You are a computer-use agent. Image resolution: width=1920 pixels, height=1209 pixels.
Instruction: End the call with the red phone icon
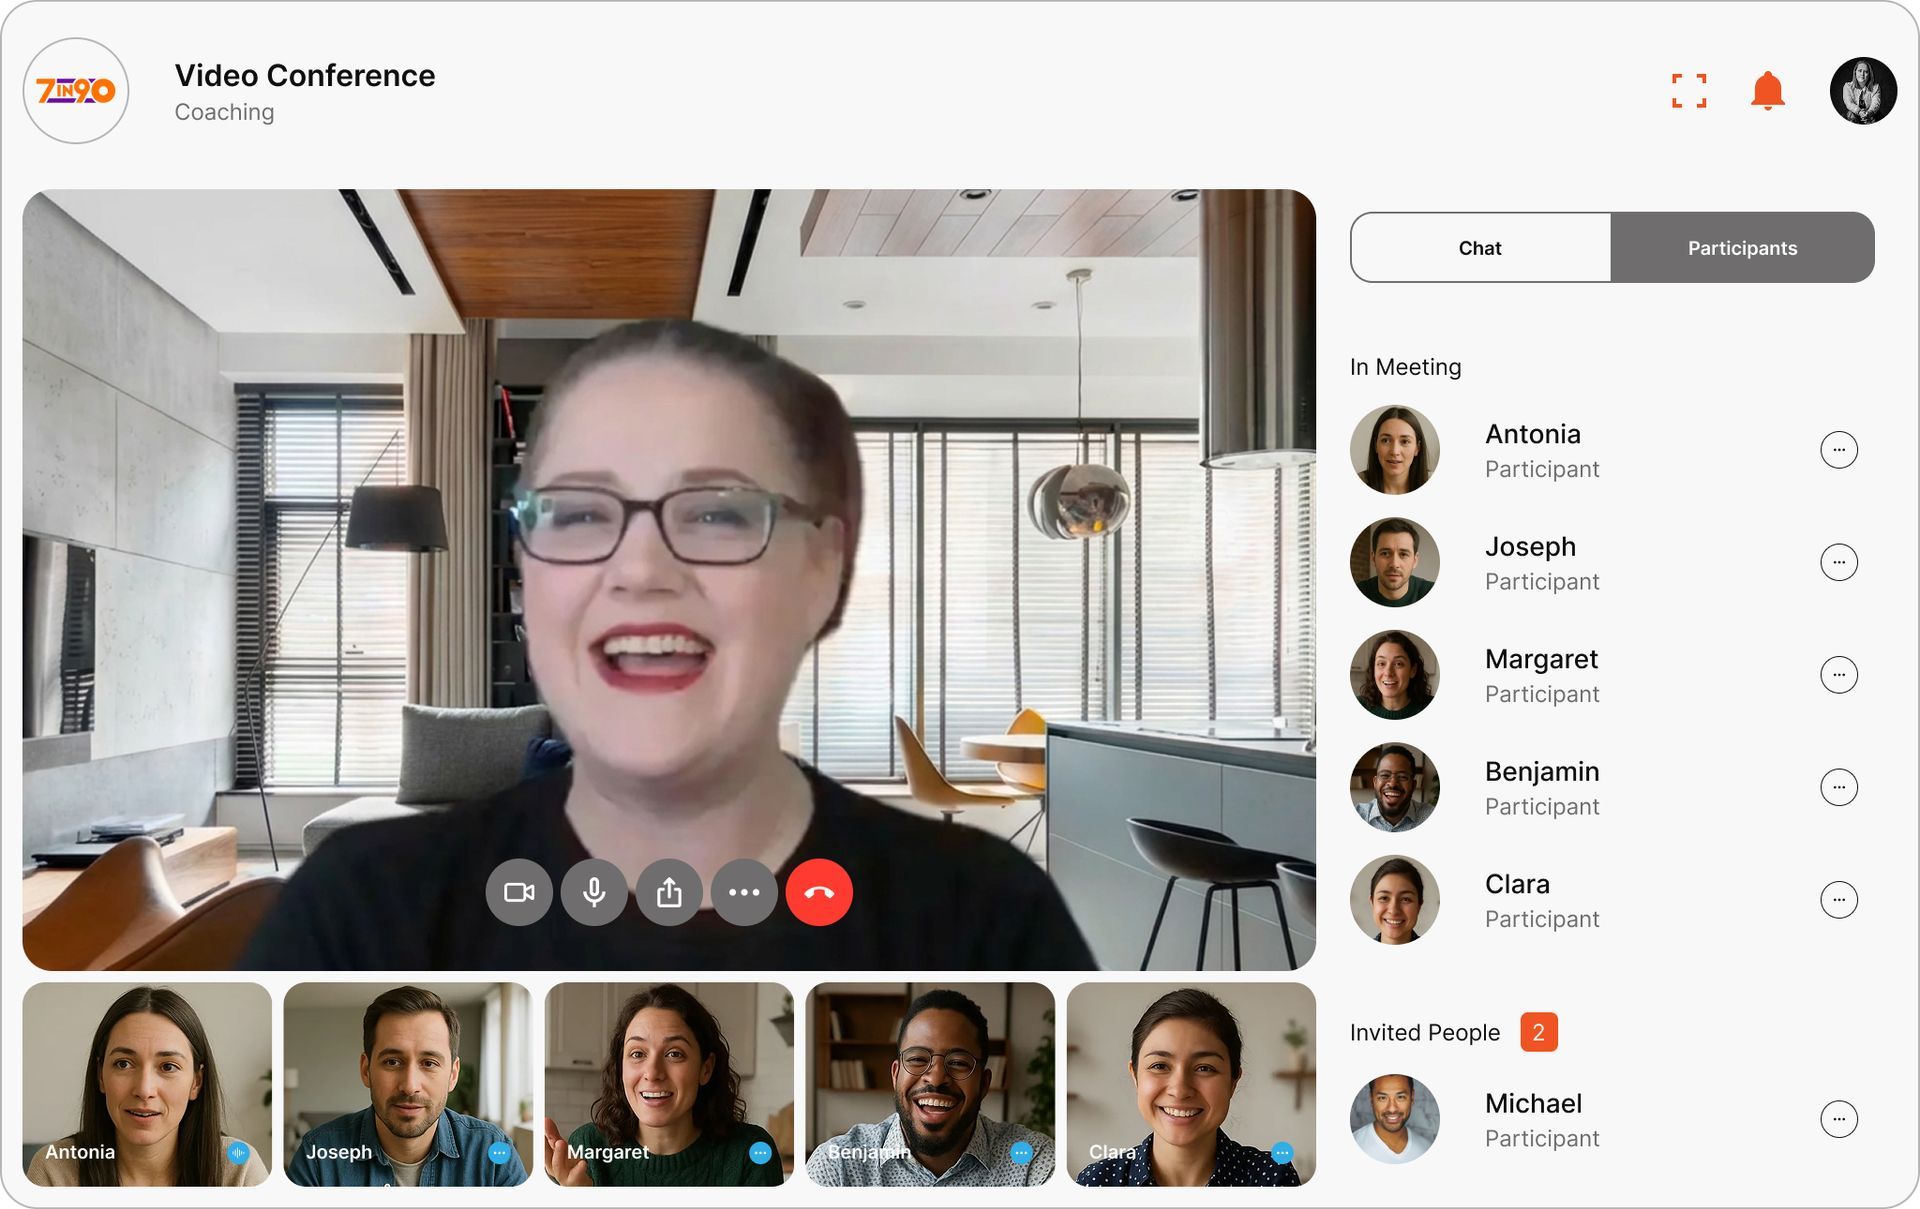tap(818, 892)
